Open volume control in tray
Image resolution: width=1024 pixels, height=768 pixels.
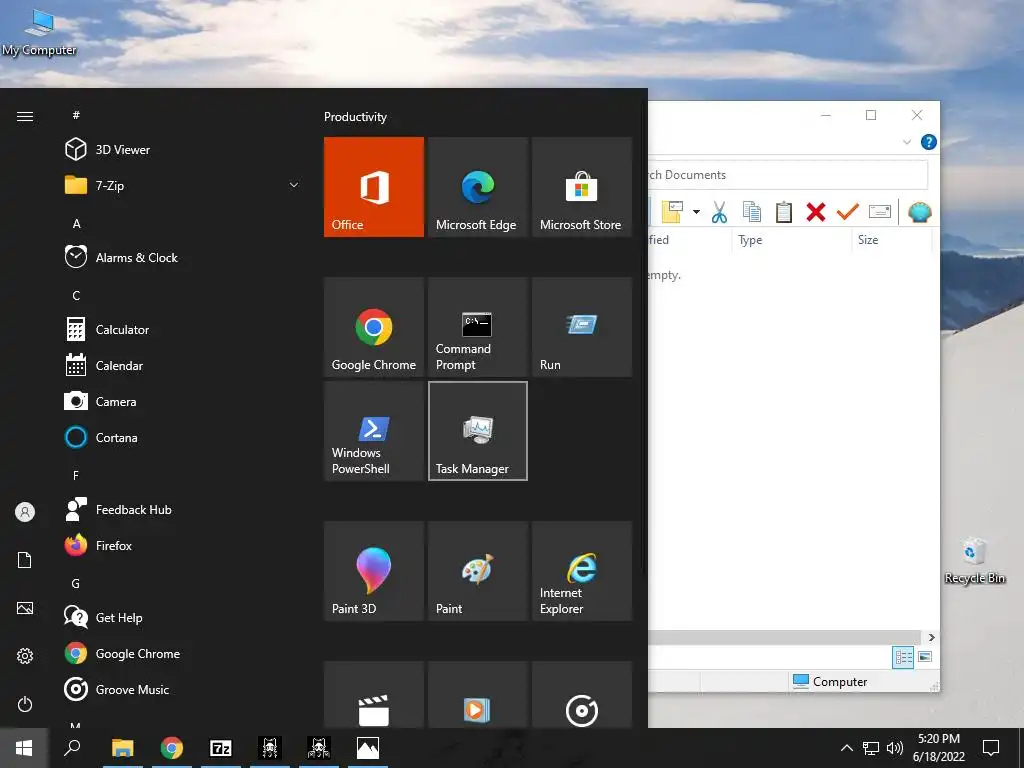click(x=895, y=748)
